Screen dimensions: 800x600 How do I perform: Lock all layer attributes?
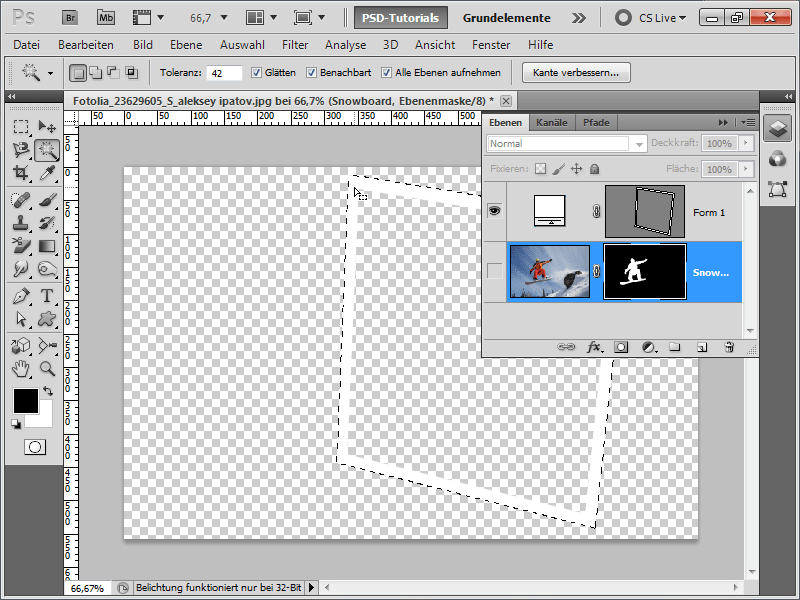pos(594,169)
